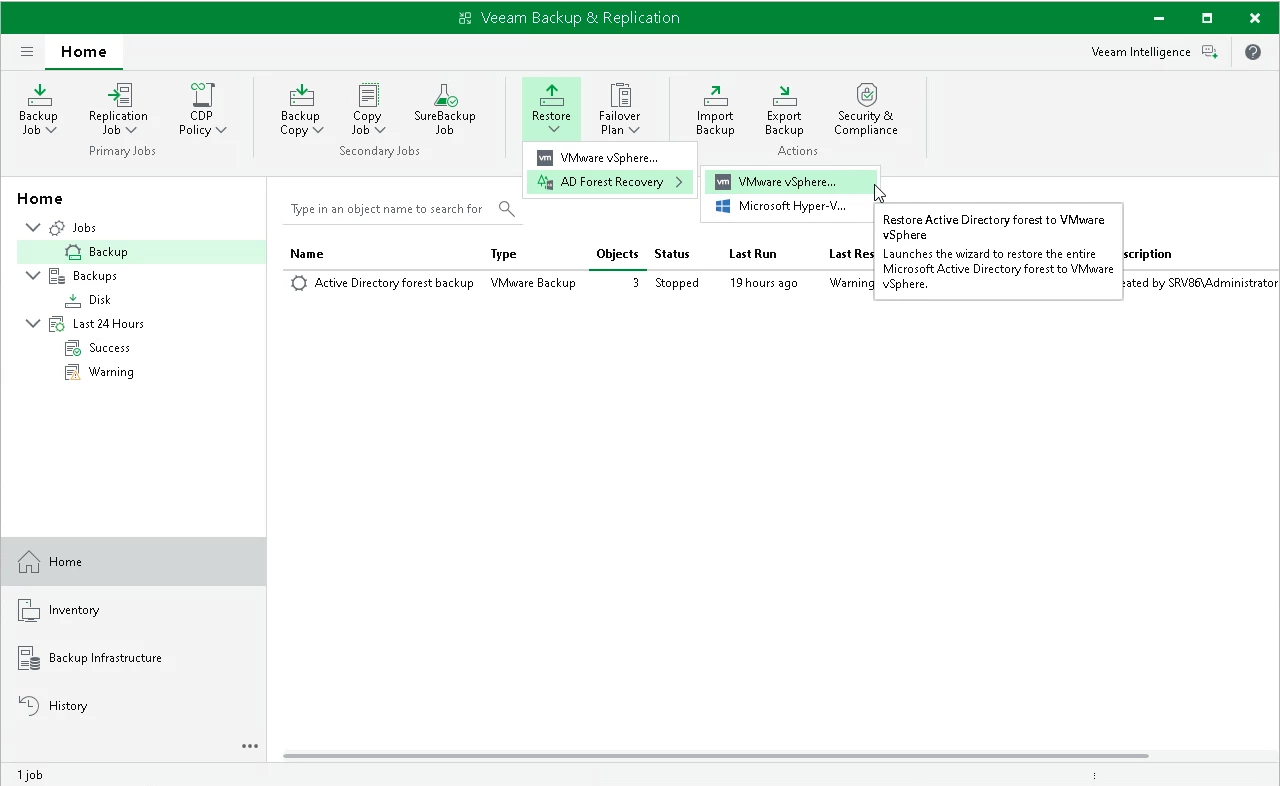Click the Success node icon in tree

(x=73, y=348)
